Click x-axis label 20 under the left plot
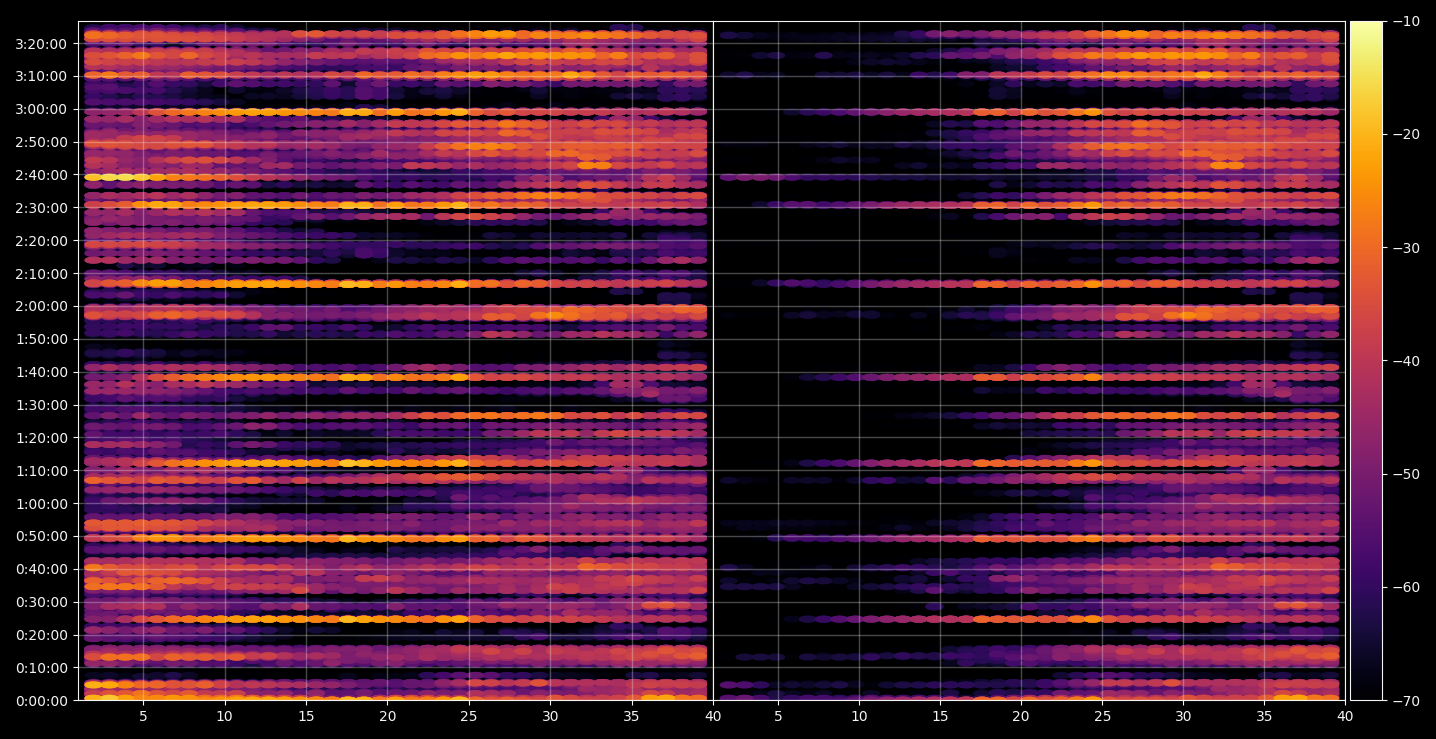1436x739 pixels. click(387, 717)
